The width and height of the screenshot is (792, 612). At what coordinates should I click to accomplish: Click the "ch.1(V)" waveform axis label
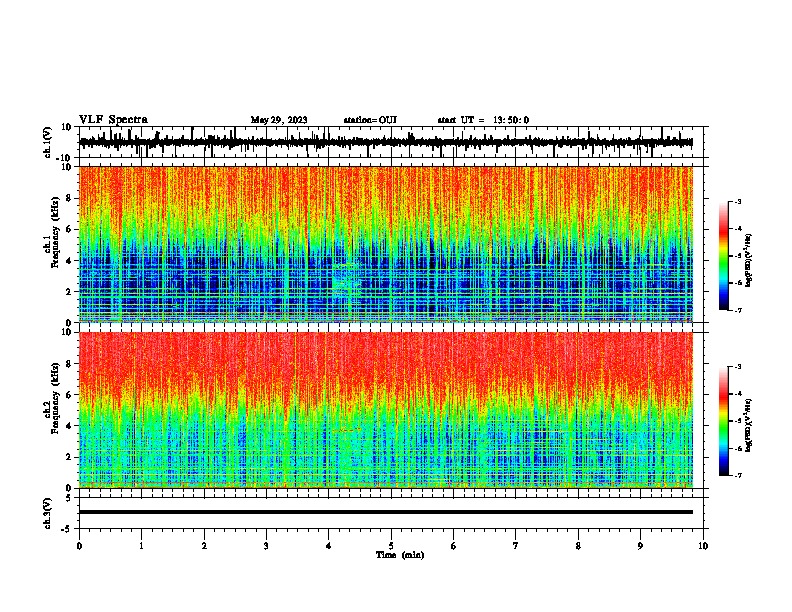point(48,142)
